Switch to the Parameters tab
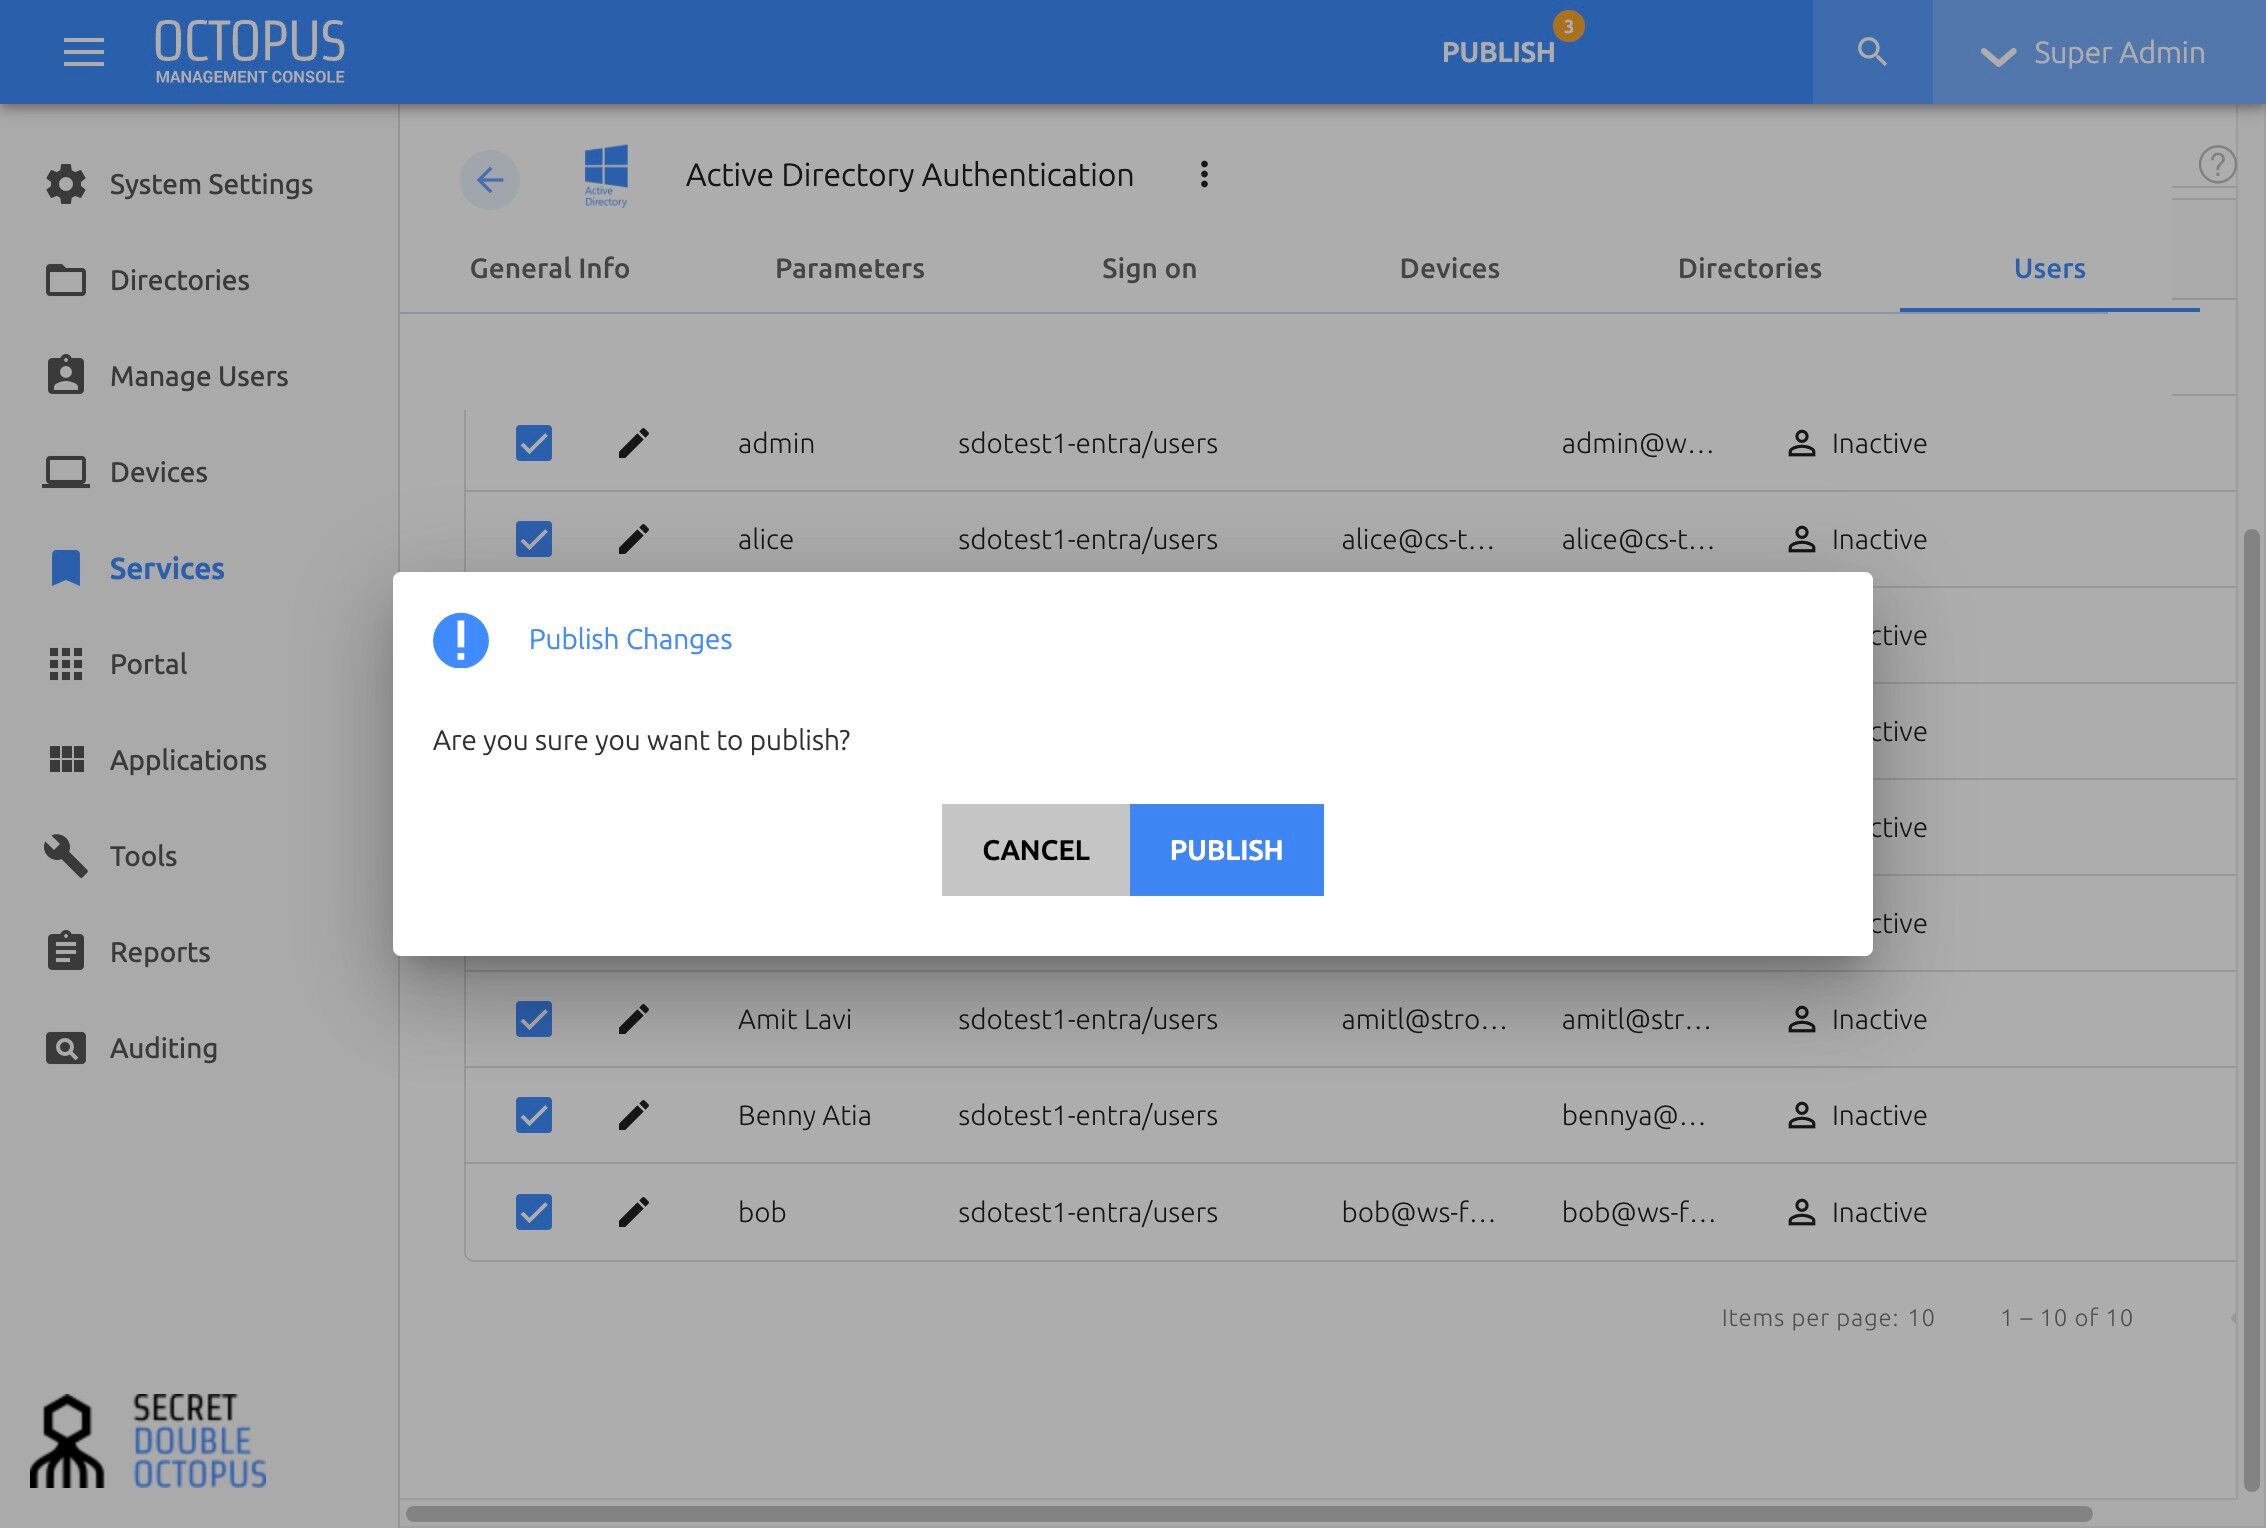This screenshot has height=1528, width=2266. 850,268
